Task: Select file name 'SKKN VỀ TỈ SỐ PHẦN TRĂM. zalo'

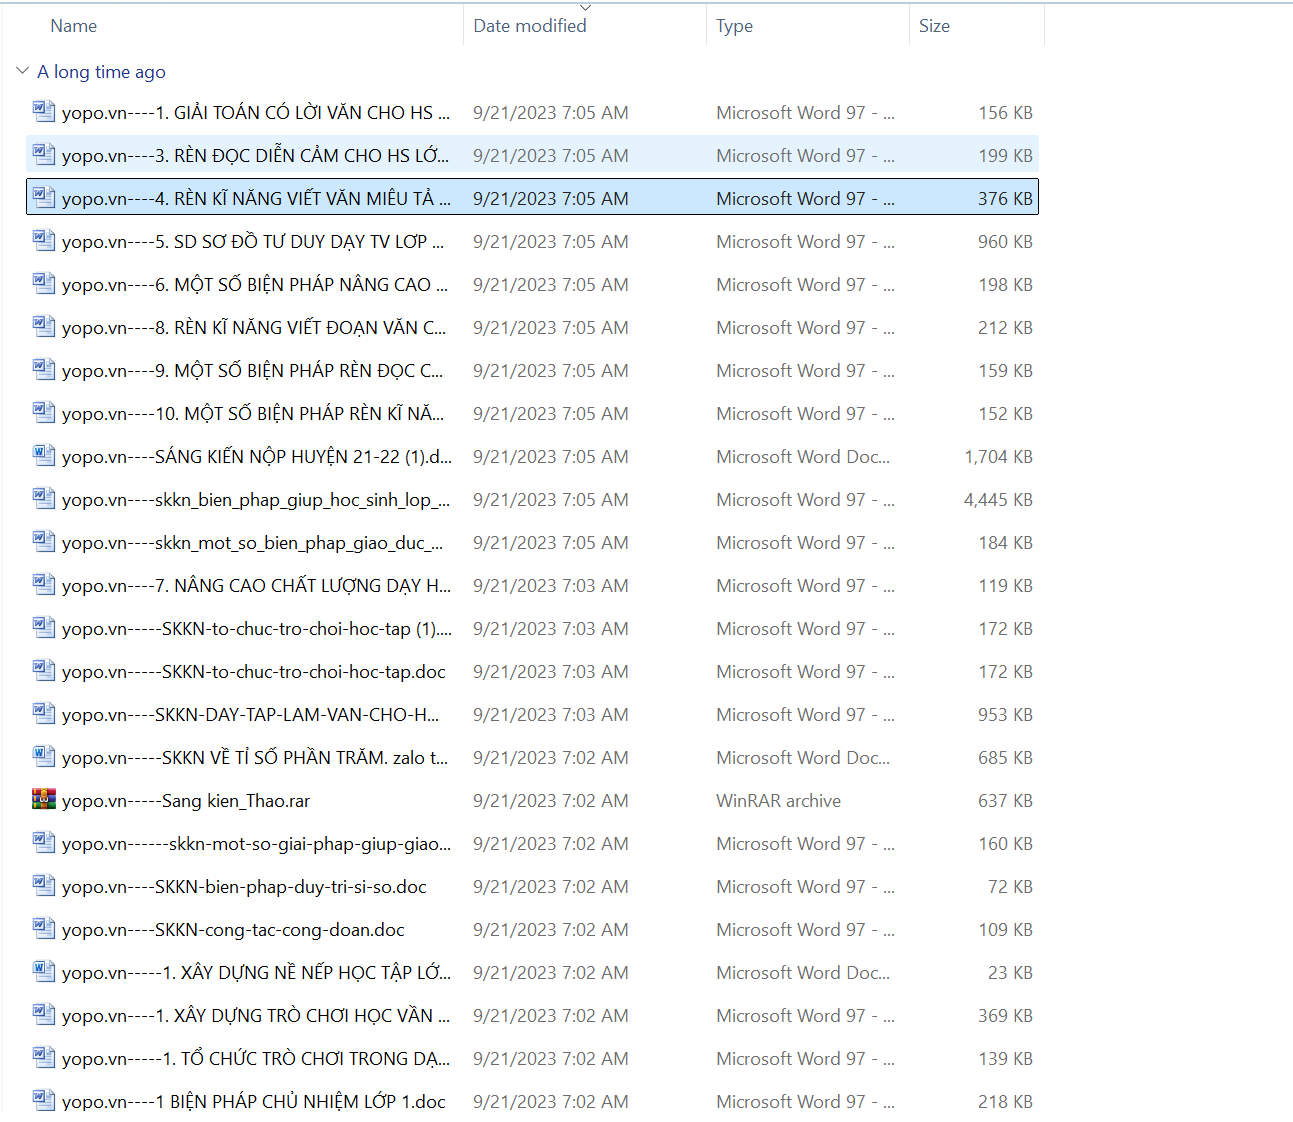Action: (255, 758)
